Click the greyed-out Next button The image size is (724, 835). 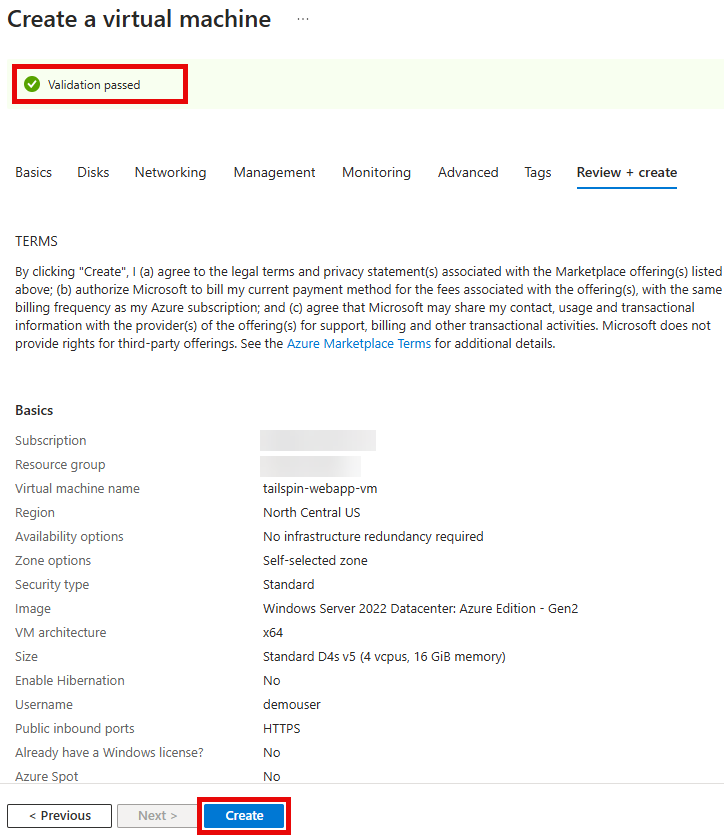pyautogui.click(x=157, y=815)
